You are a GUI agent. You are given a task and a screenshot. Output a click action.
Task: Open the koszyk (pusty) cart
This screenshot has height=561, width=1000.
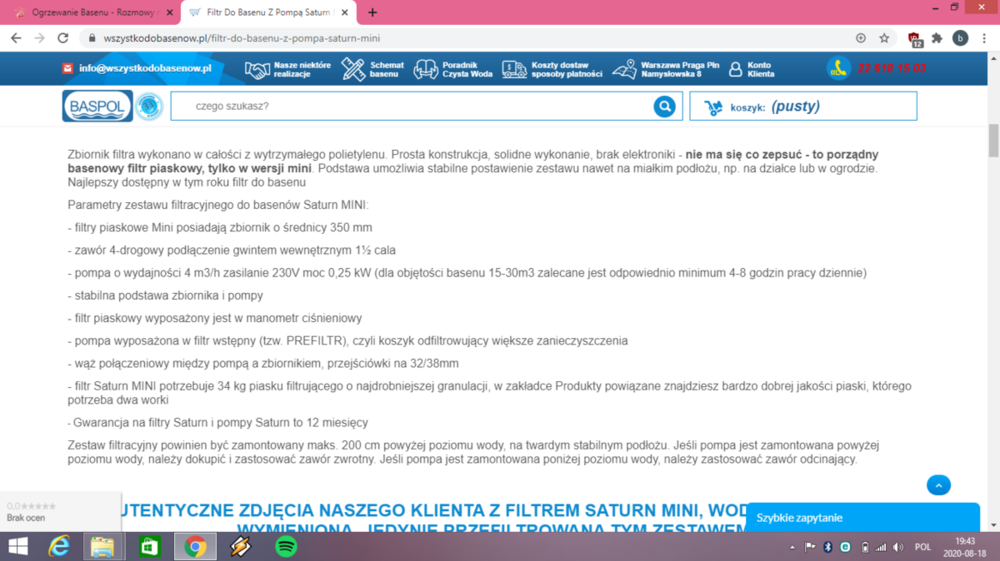point(803,106)
